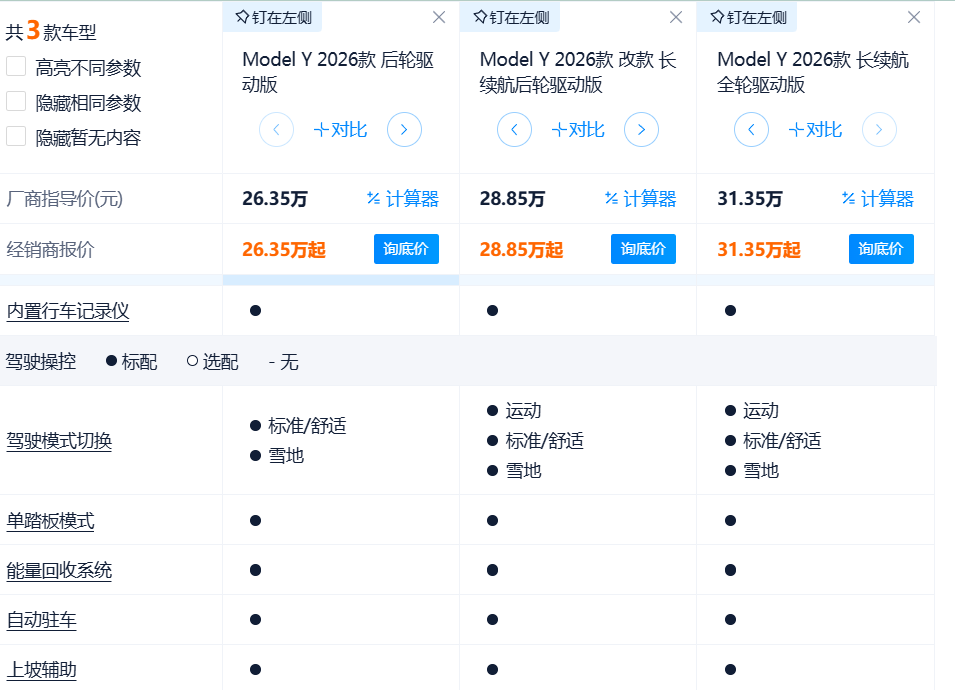Screen dimensions: 955x690
Task: Remove the 后轮驱动版 column with its X
Action: 439,18
